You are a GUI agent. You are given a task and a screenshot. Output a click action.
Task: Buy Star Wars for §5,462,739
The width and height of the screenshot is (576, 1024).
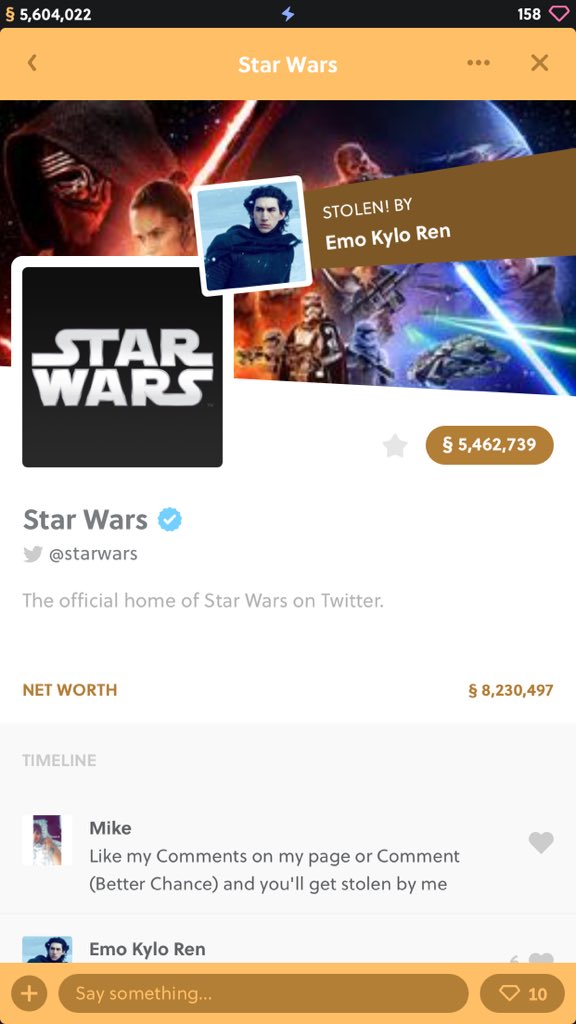(x=489, y=445)
